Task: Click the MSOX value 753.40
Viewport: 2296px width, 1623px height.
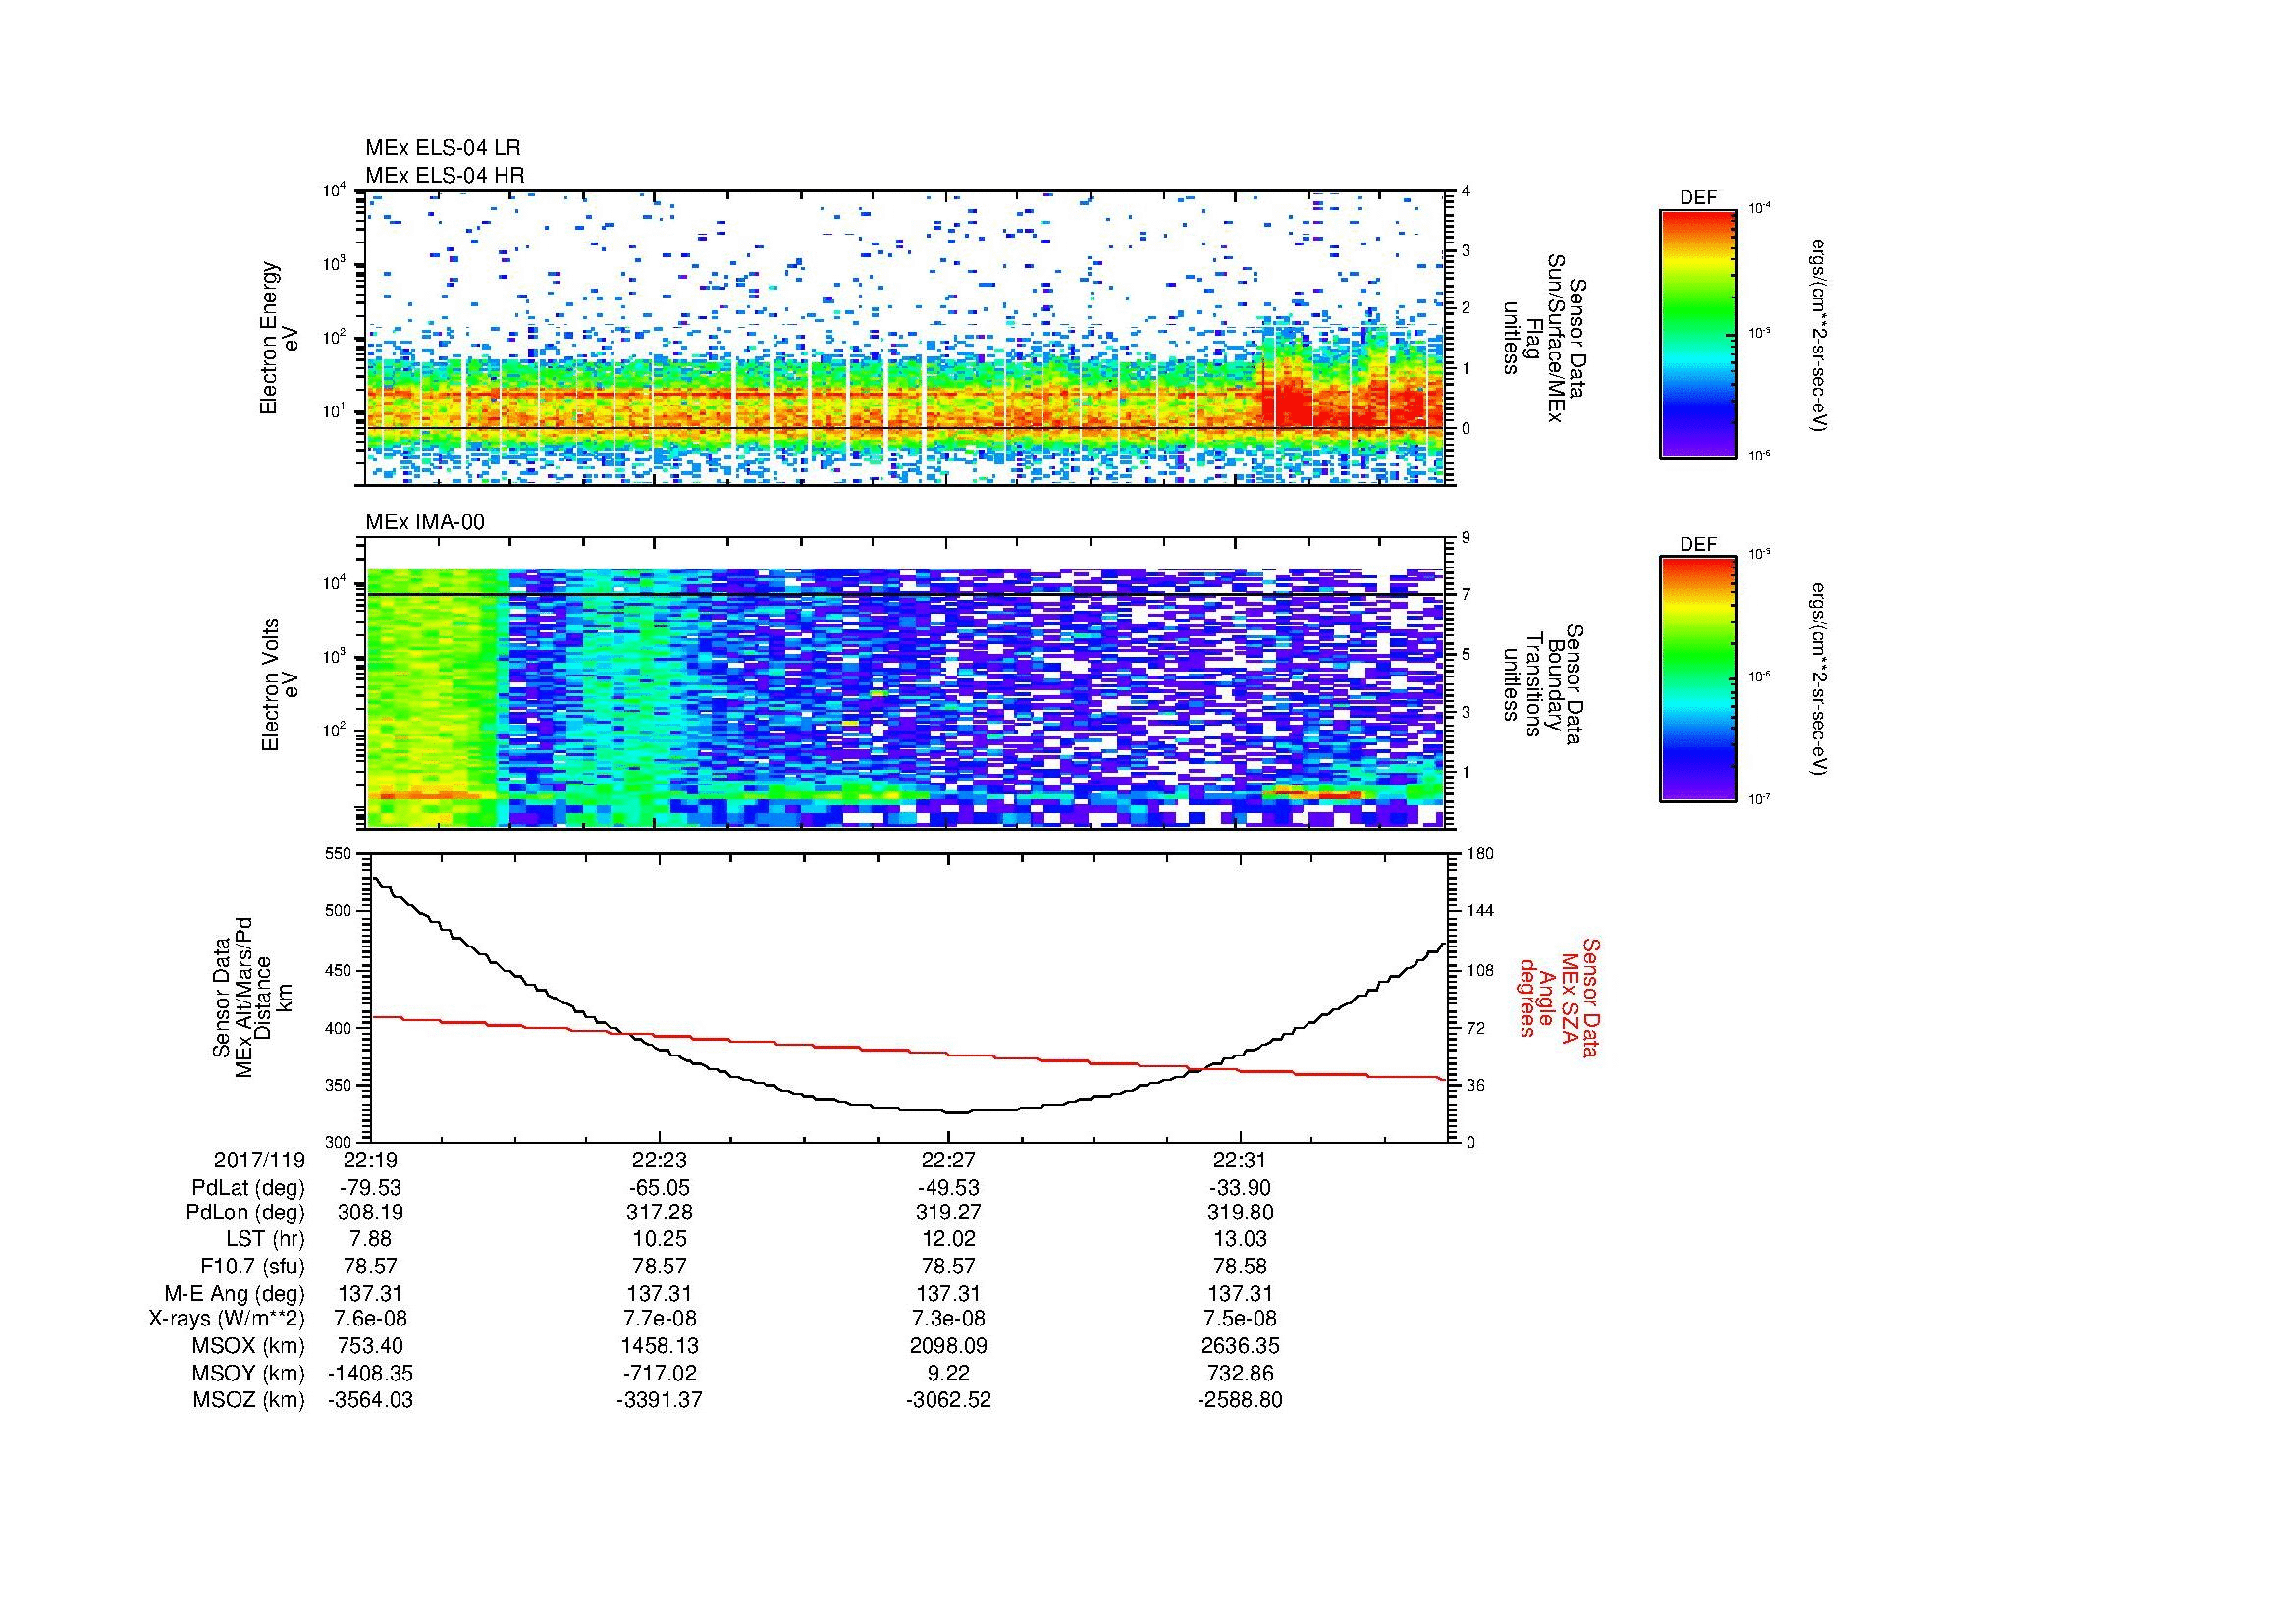Action: point(370,1346)
